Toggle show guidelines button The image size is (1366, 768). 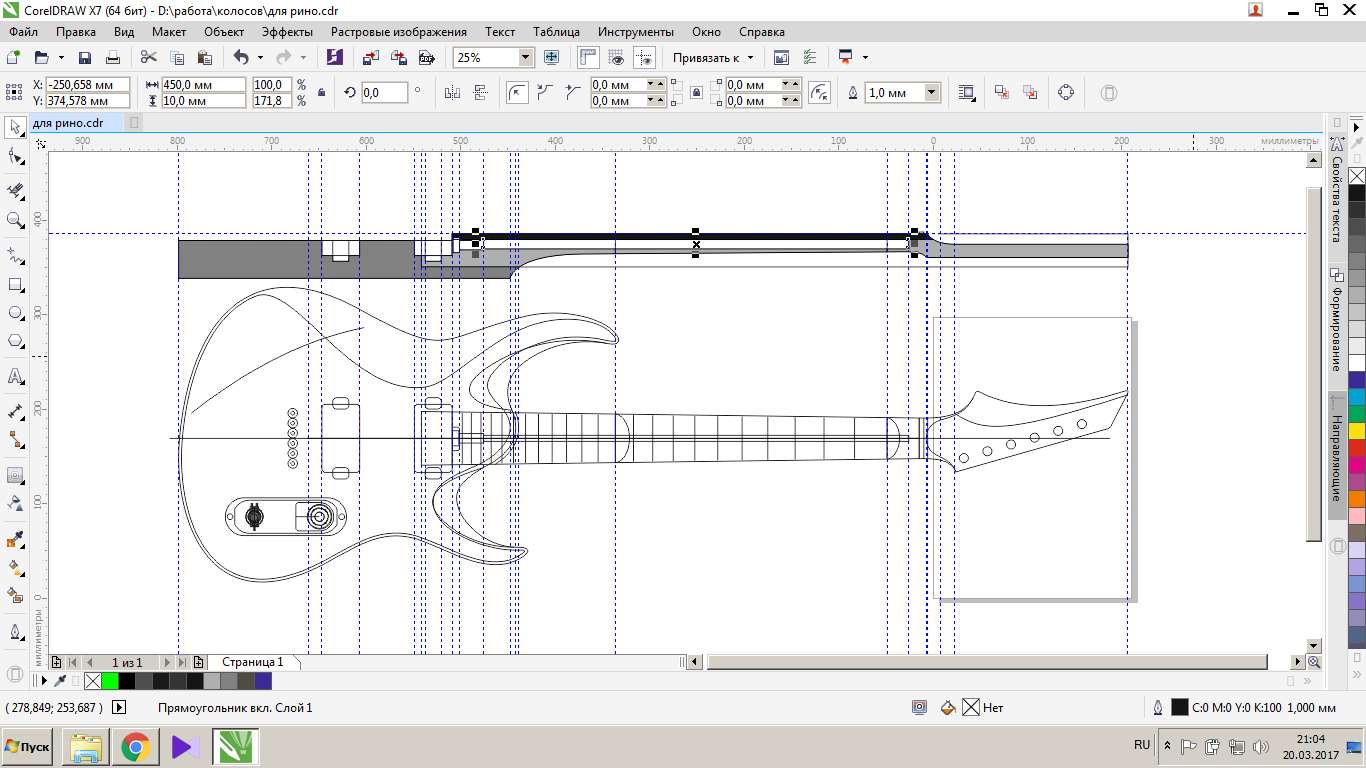644,58
